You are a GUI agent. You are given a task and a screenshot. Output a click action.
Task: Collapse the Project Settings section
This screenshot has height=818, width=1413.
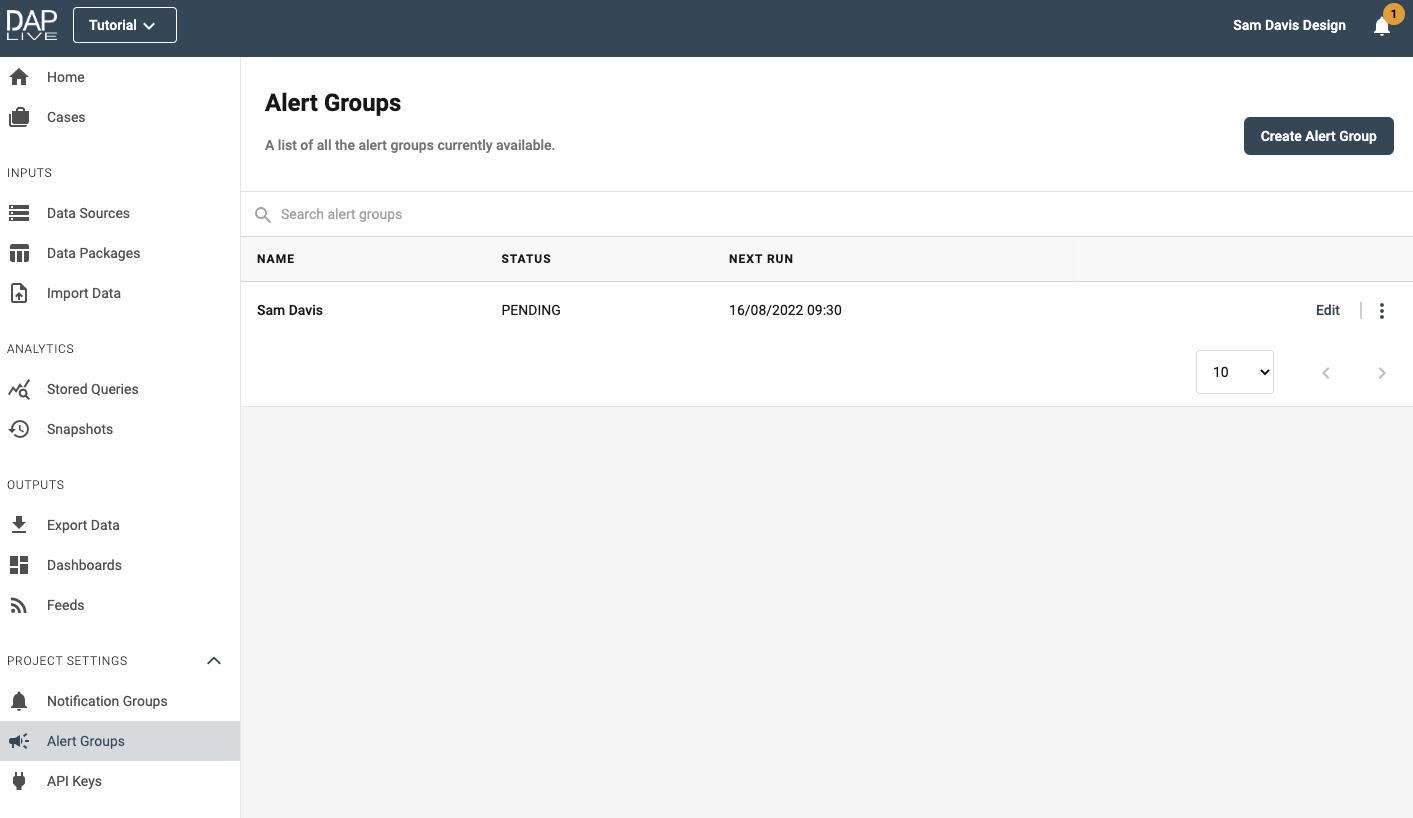213,661
